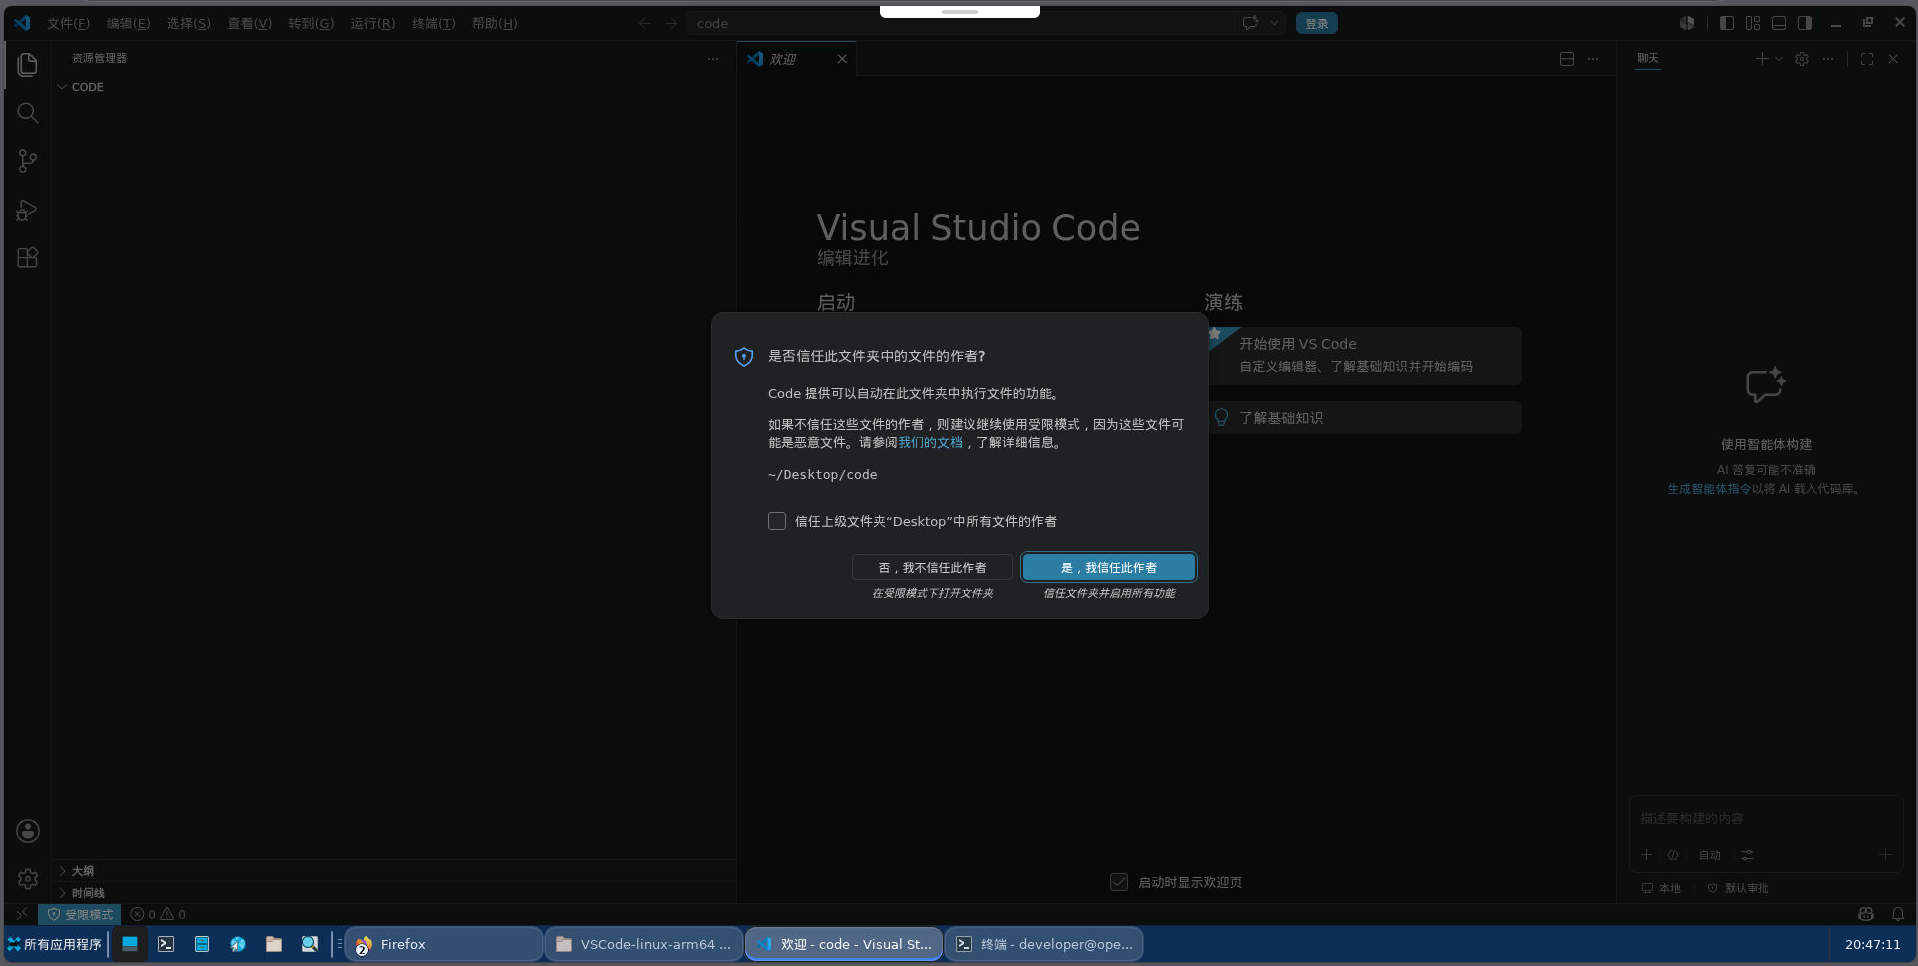Open the editor group more actions ellipsis

(x=1593, y=59)
